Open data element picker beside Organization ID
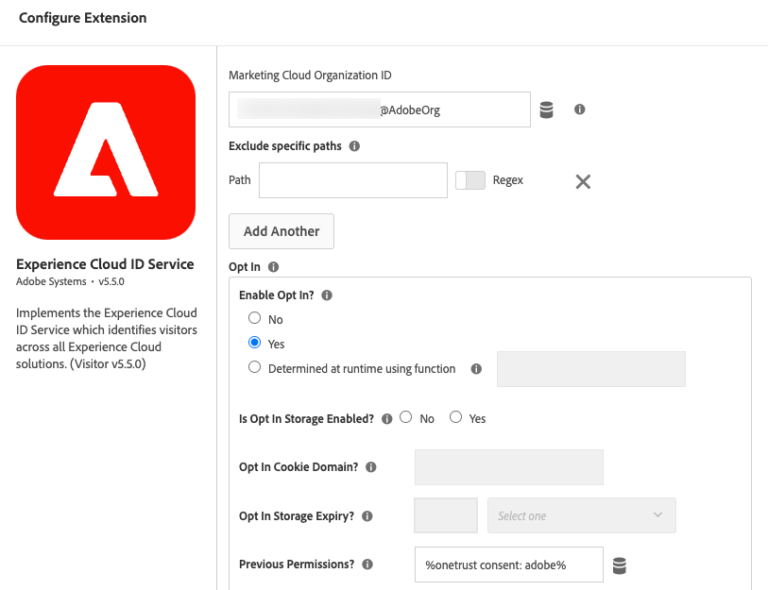The width and height of the screenshot is (768, 590). [546, 110]
